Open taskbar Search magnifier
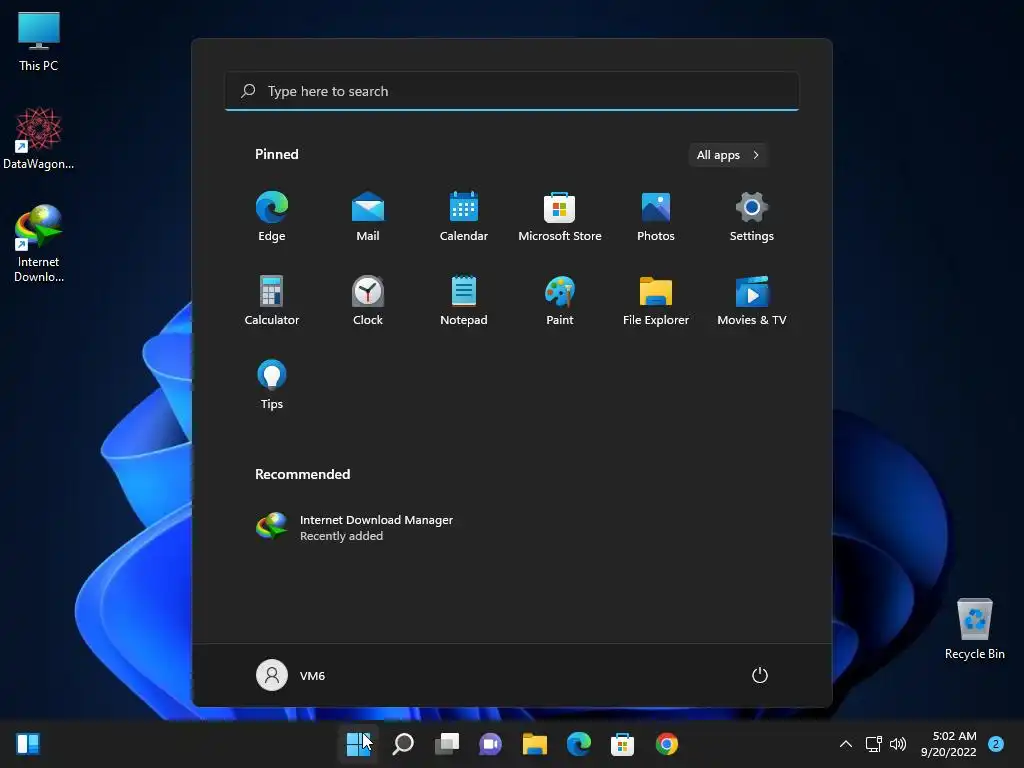The image size is (1024, 768). click(x=403, y=744)
